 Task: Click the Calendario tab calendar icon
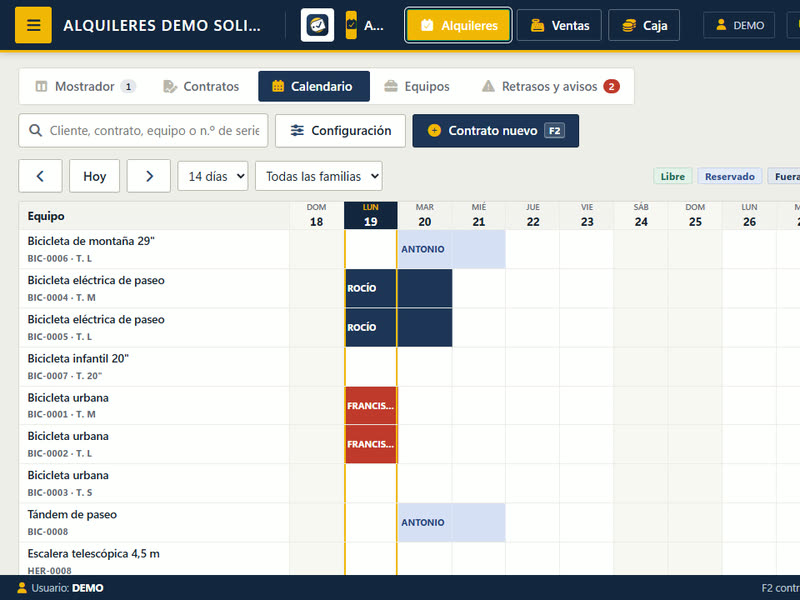[x=278, y=86]
